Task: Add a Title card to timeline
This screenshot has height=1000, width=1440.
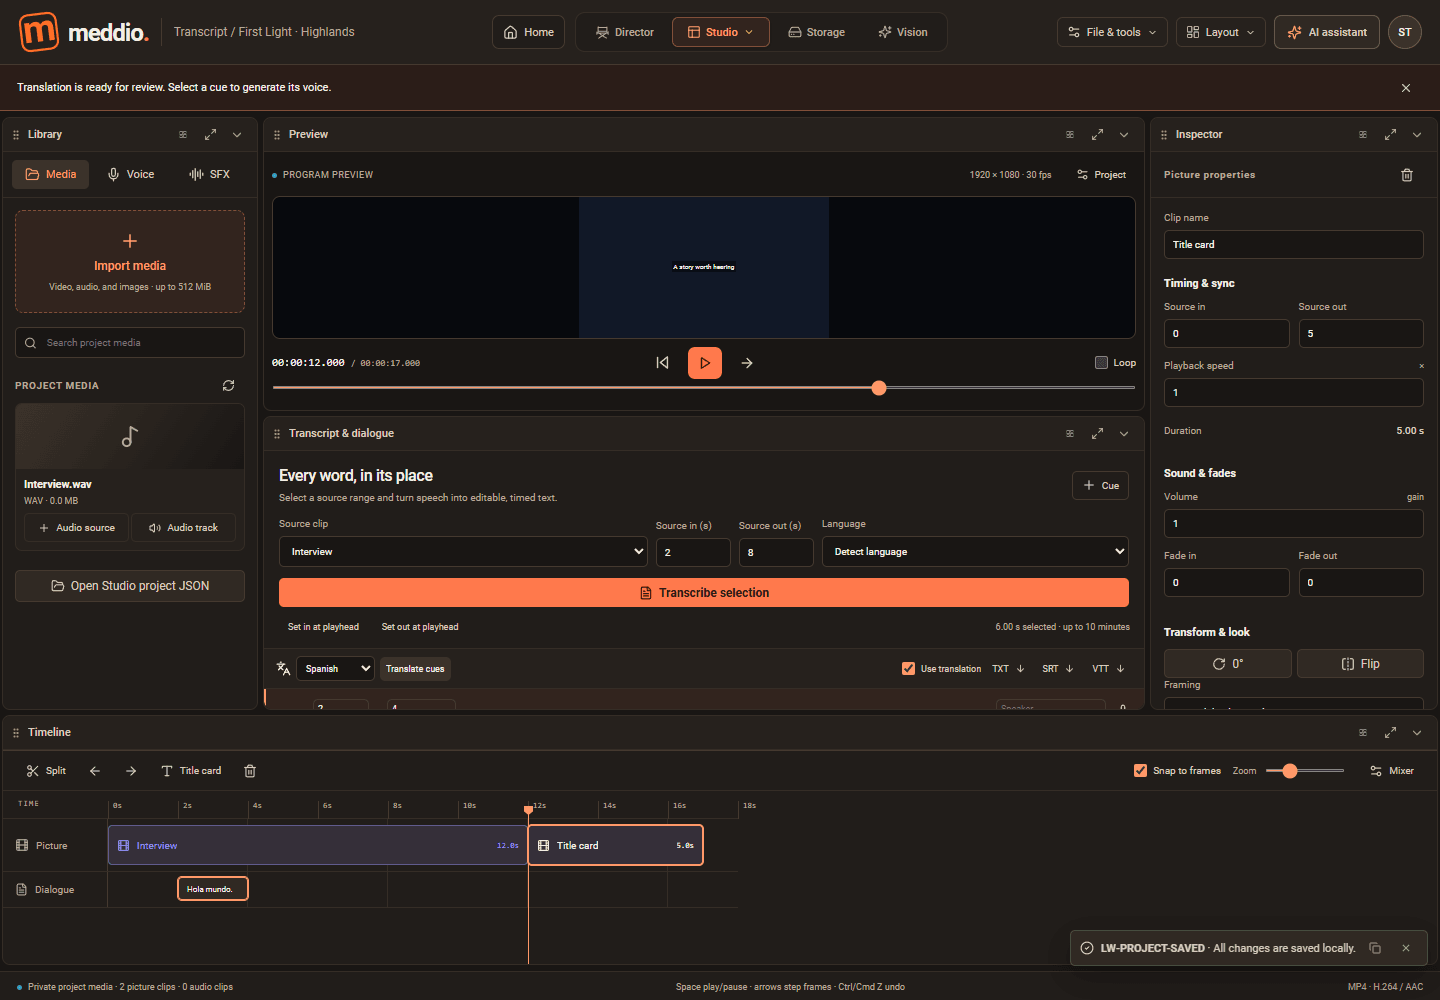Action: coord(191,771)
